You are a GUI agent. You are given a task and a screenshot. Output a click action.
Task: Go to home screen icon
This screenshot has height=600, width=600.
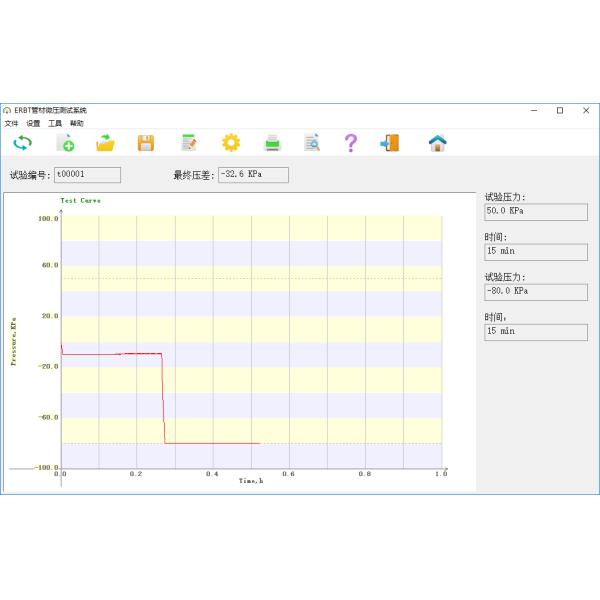(x=437, y=143)
